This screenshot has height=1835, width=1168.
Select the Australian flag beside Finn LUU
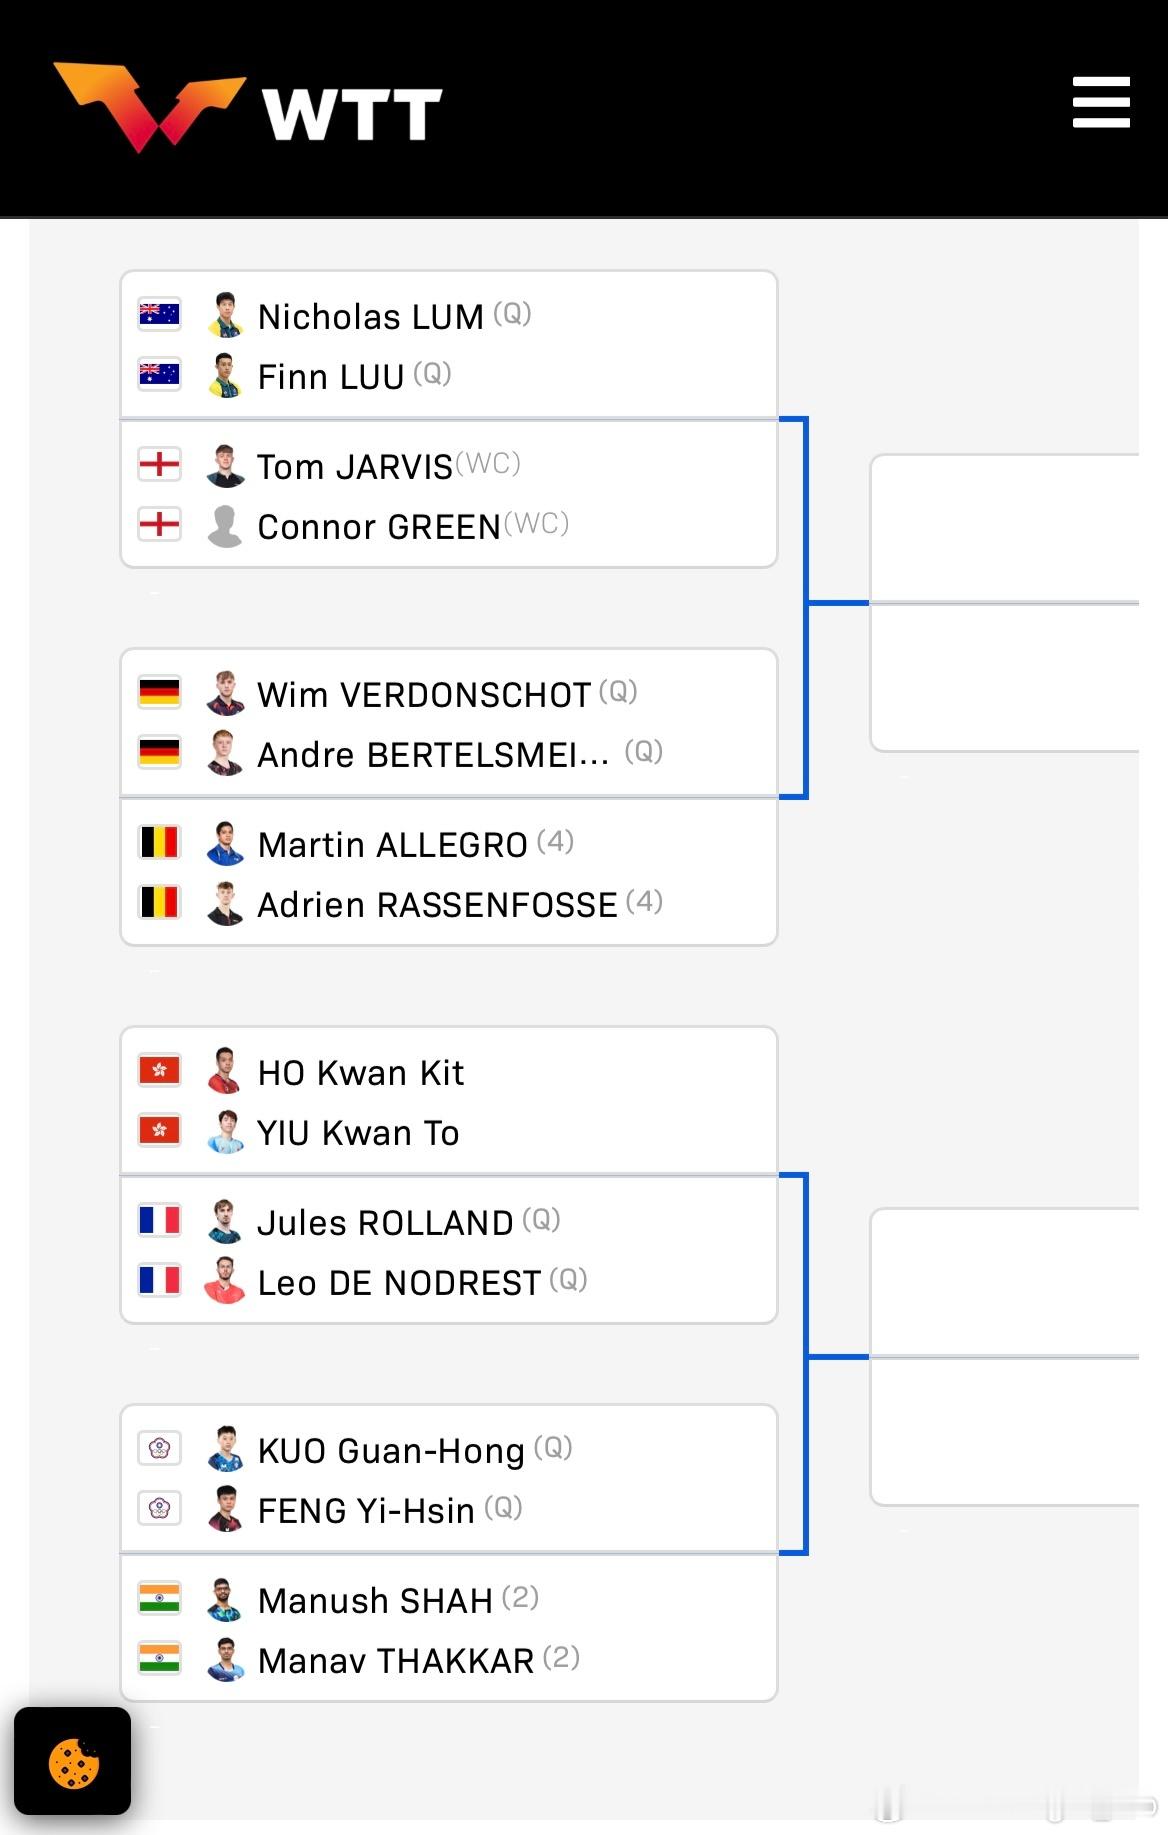coord(159,375)
